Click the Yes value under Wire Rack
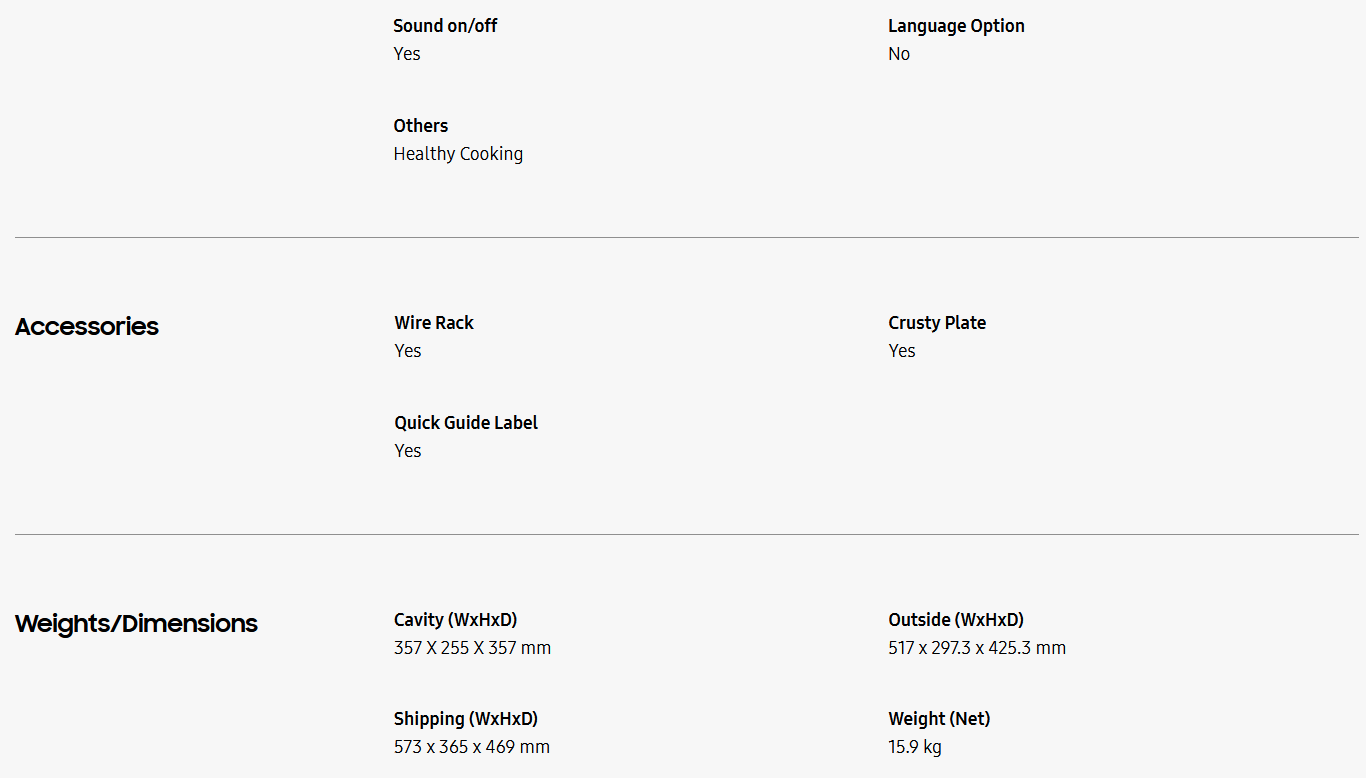Screen dimensions: 1366x778 [x=408, y=351]
